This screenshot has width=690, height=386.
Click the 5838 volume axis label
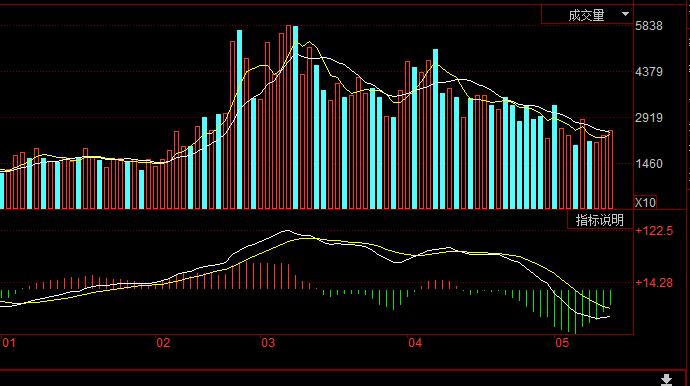coord(649,26)
